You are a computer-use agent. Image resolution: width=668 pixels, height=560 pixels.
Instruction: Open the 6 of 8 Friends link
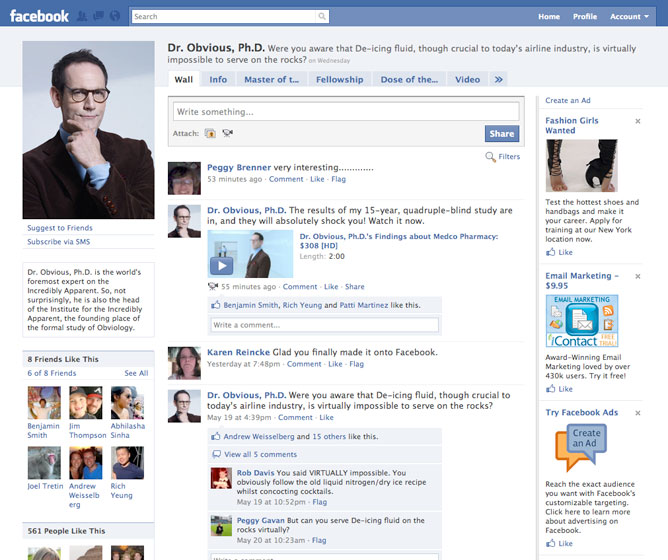coord(52,373)
